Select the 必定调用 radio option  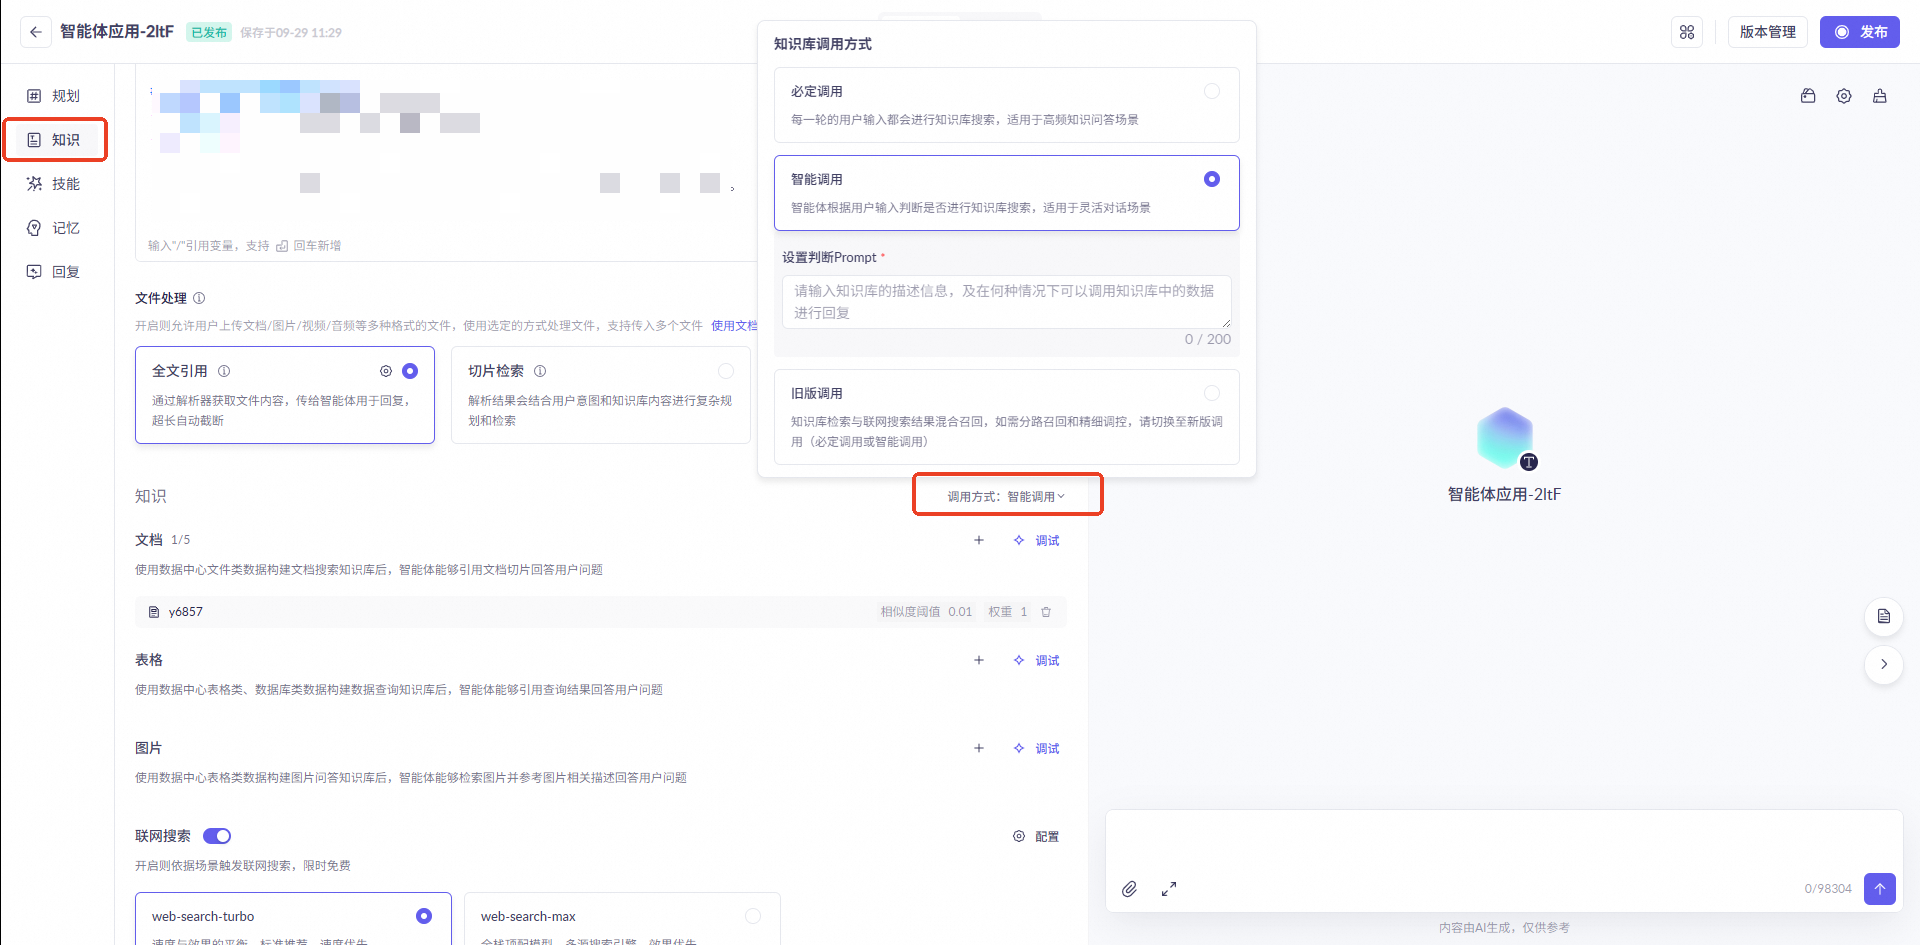[1212, 91]
